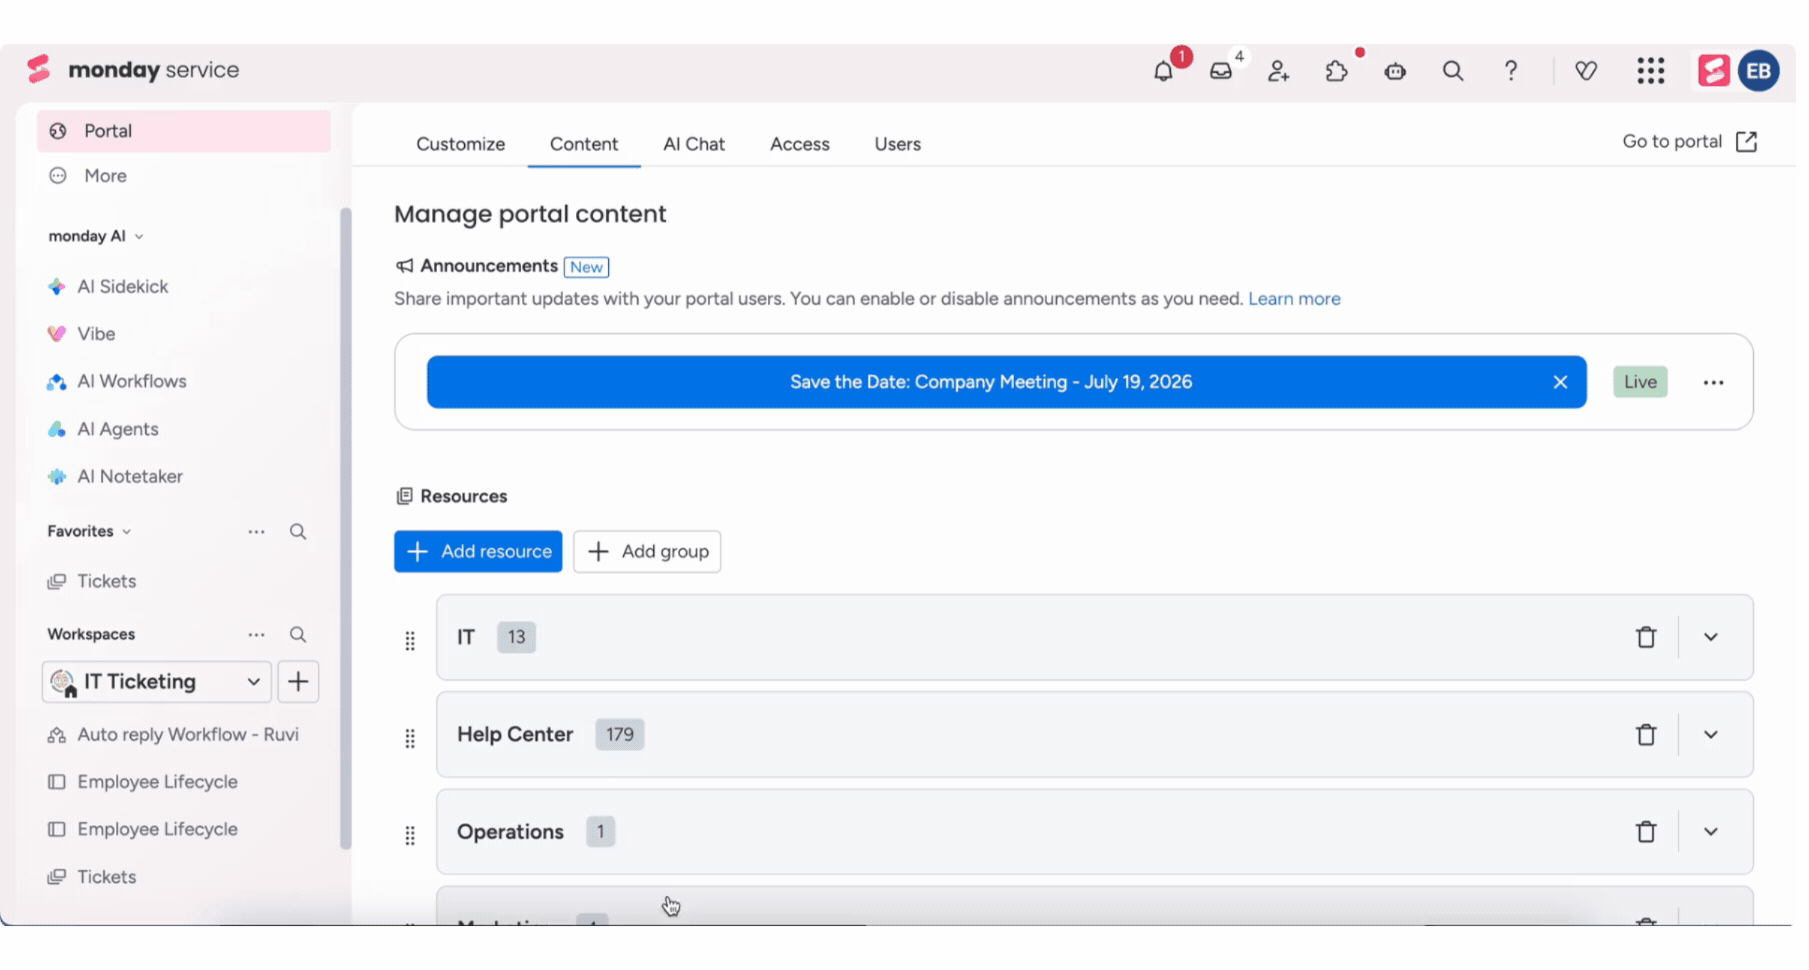Collapse the Favorites section

pyautogui.click(x=127, y=532)
